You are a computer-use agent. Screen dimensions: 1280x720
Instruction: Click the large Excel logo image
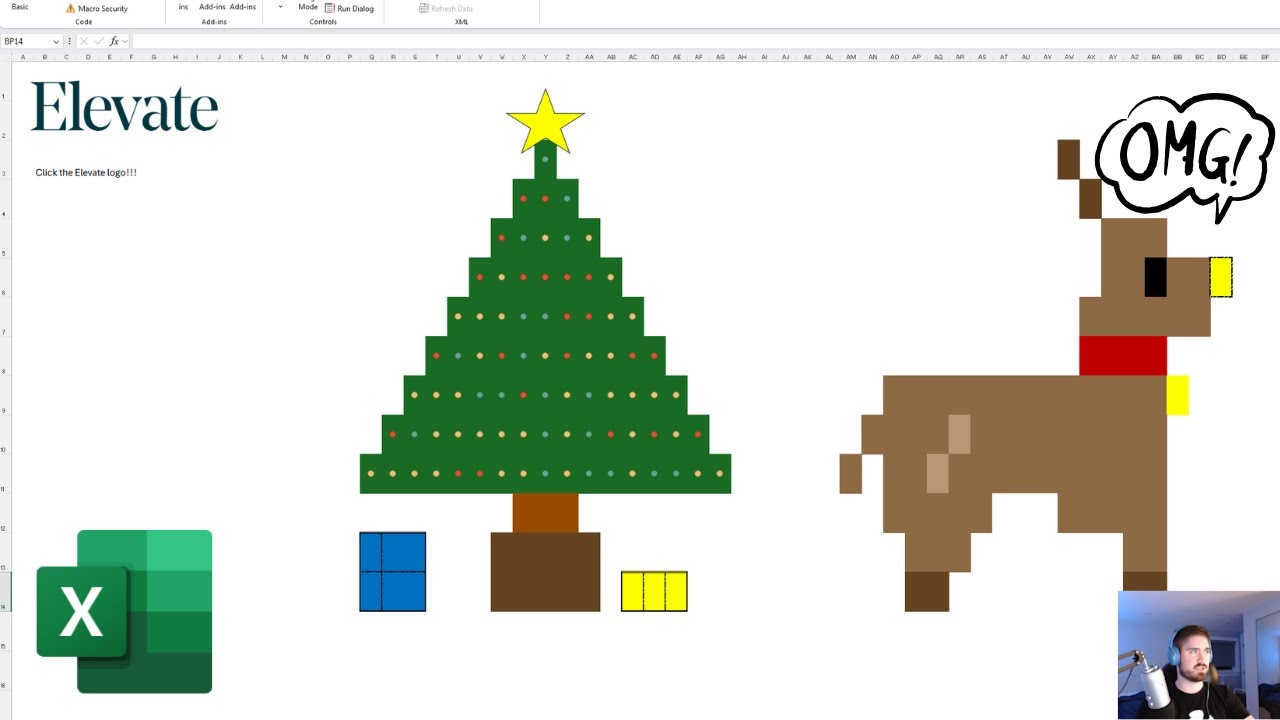point(124,611)
